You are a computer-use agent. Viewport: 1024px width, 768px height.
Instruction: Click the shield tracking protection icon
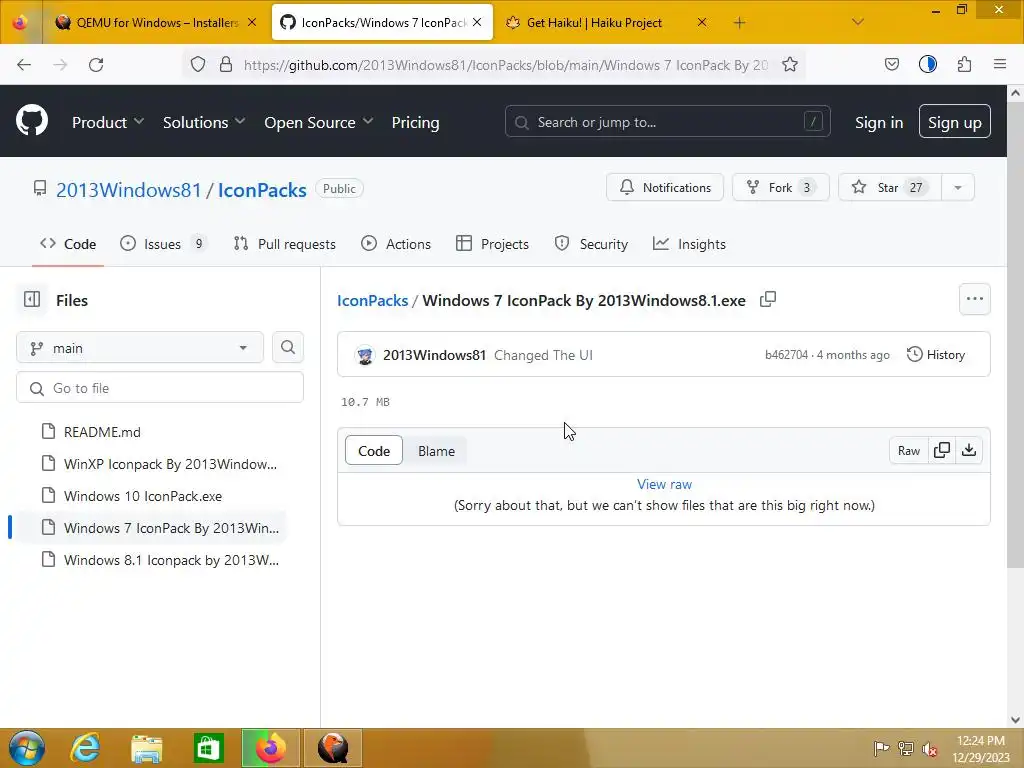click(198, 65)
